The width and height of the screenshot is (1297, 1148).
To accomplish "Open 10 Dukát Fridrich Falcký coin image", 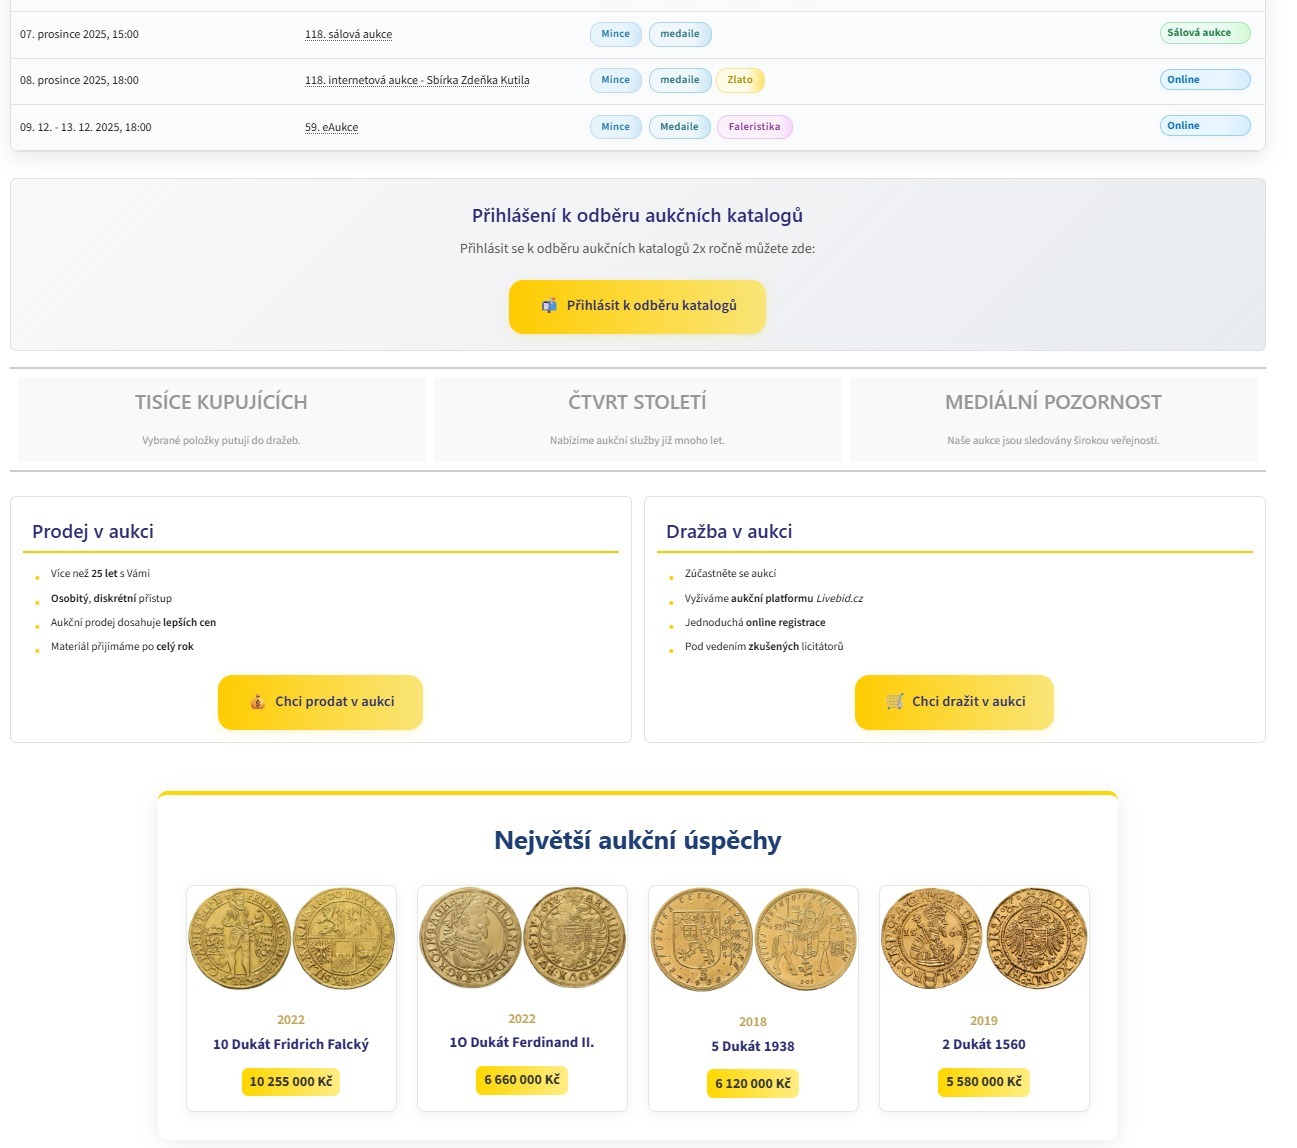I will [x=291, y=940].
